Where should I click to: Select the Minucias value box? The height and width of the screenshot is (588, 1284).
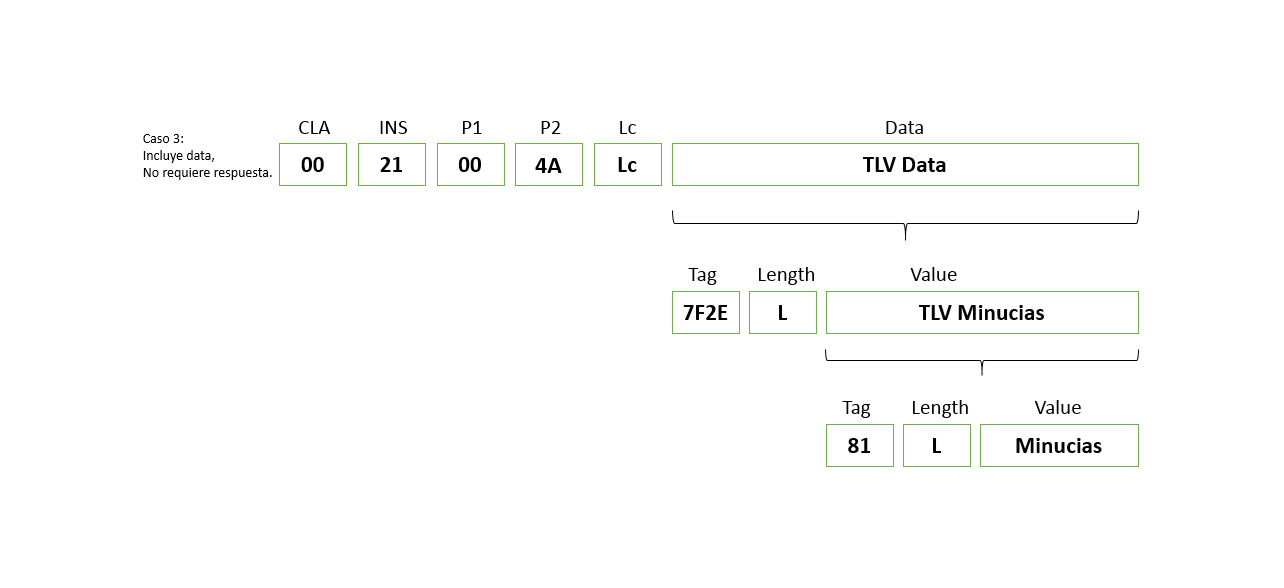click(1058, 446)
